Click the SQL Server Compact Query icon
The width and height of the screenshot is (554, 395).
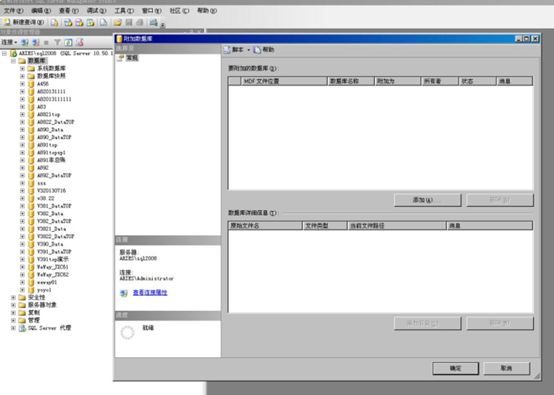click(x=103, y=23)
